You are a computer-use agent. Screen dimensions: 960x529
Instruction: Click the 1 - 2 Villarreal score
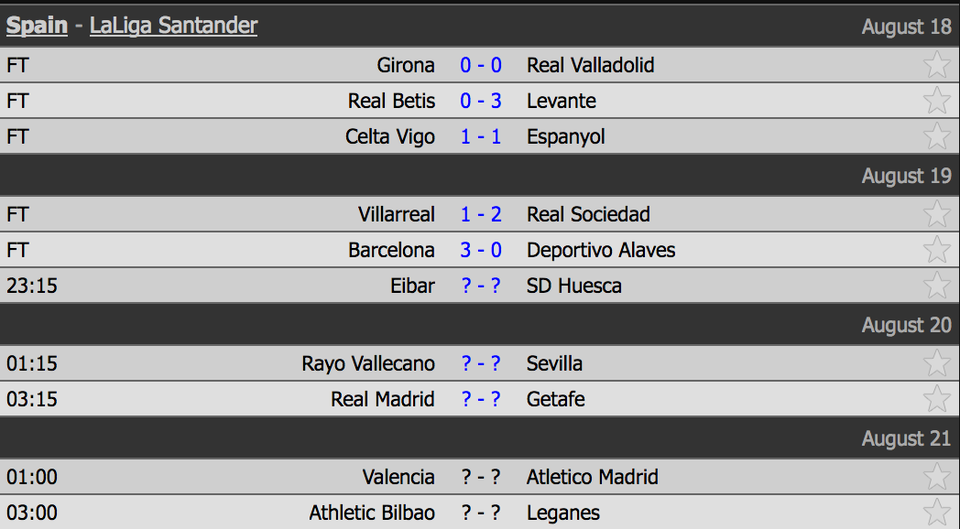[481, 214]
